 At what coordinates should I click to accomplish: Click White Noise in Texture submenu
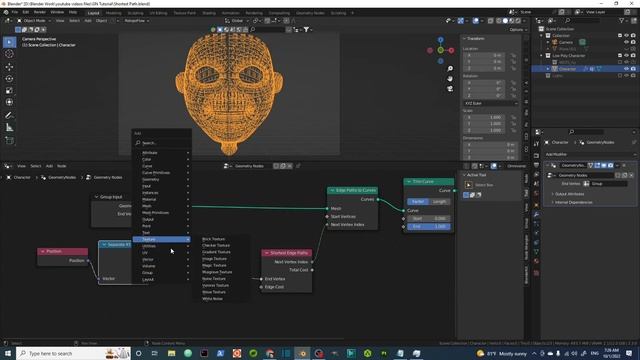(212, 299)
